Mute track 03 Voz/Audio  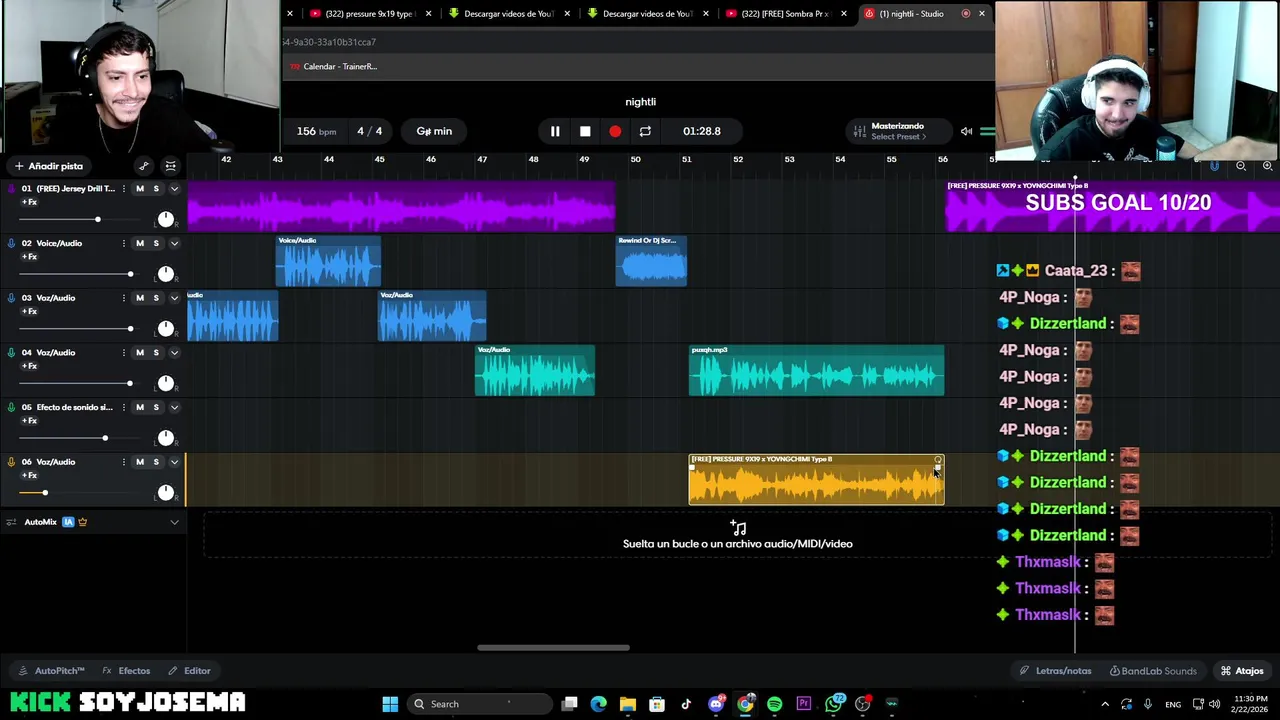click(x=140, y=298)
